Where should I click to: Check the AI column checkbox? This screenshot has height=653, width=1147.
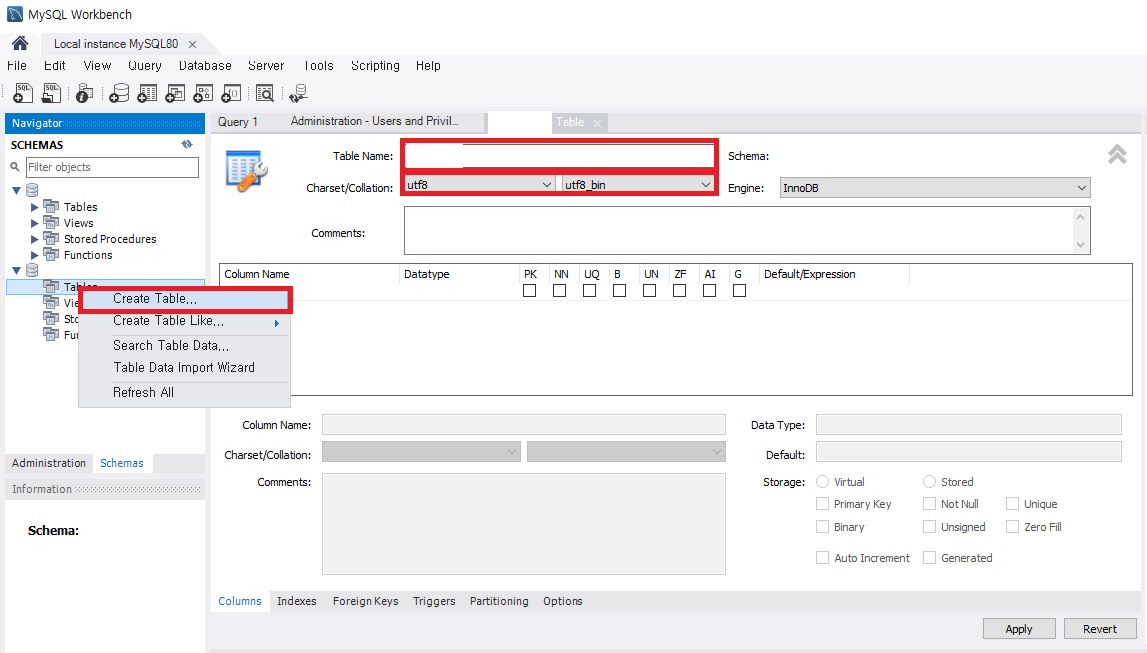[x=710, y=290]
